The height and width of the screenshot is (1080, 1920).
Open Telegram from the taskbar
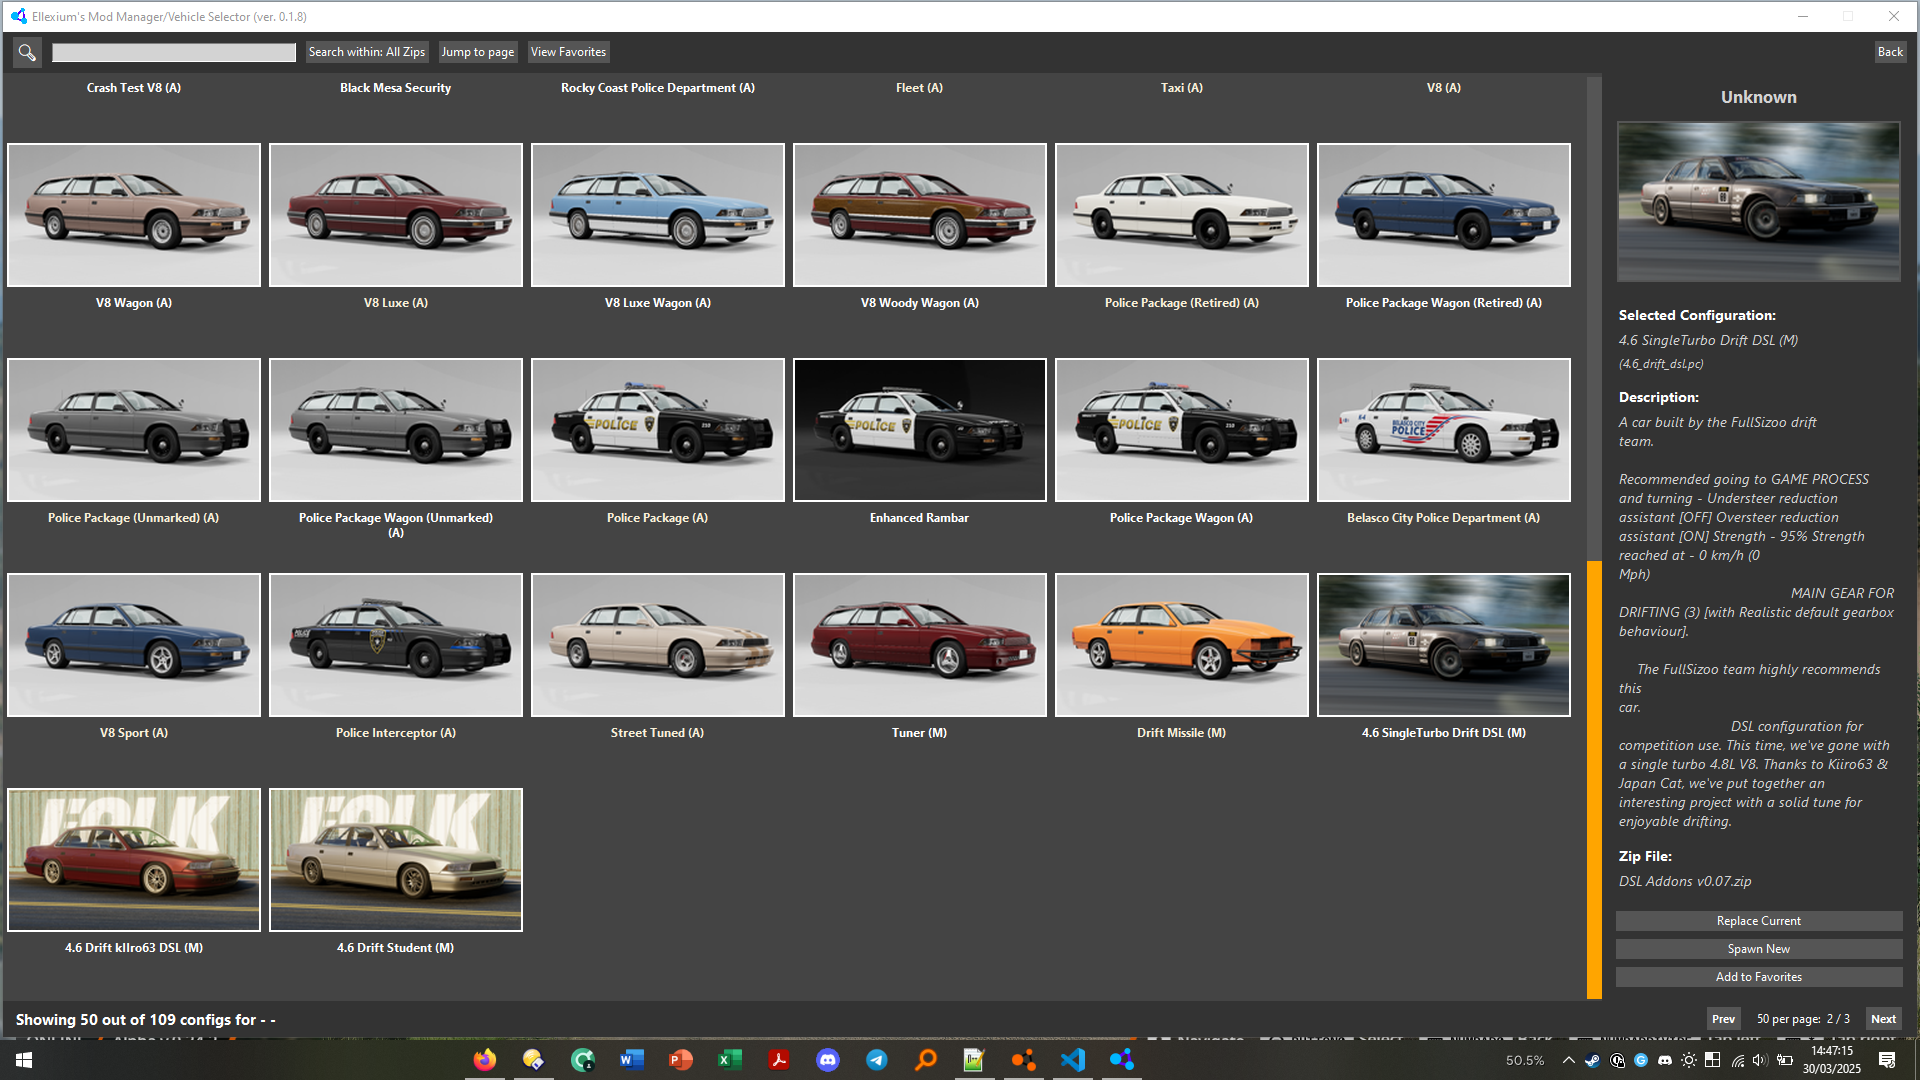(877, 1060)
